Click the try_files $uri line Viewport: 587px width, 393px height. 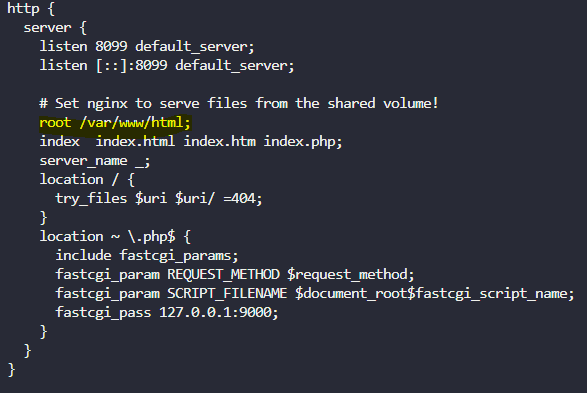[159, 199]
